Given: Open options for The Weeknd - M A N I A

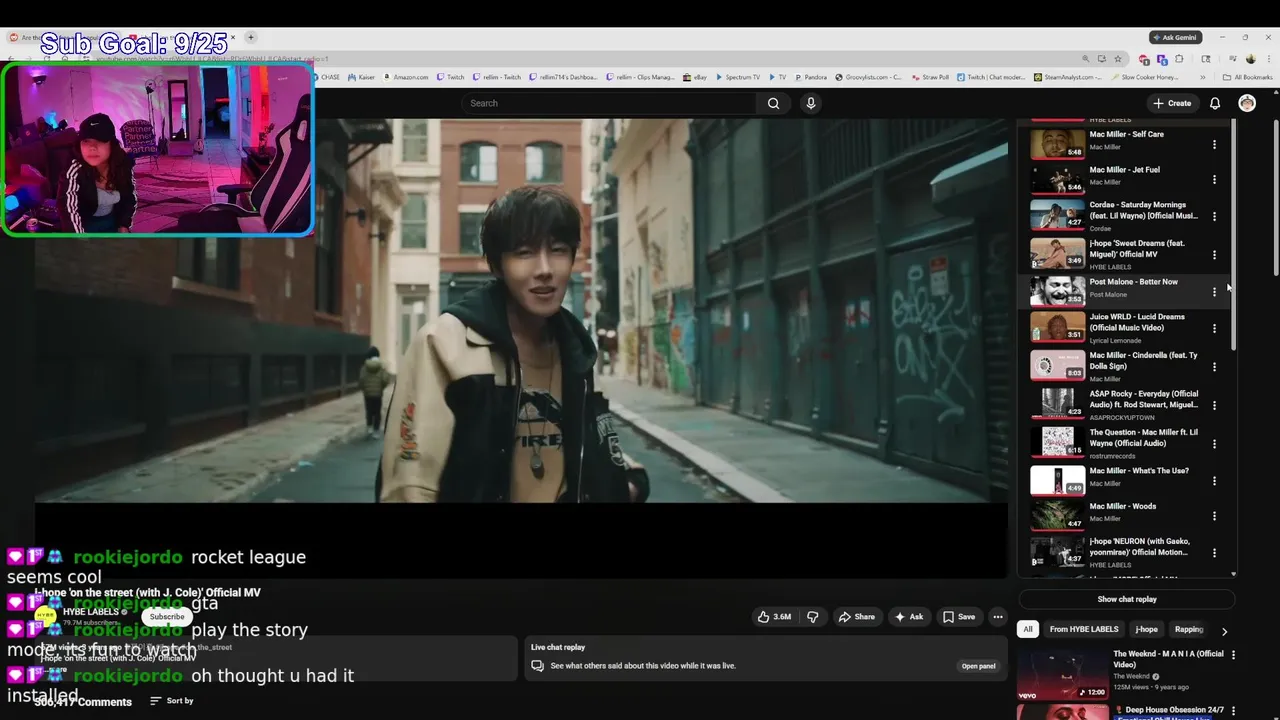Looking at the screenshot, I should point(1233,655).
